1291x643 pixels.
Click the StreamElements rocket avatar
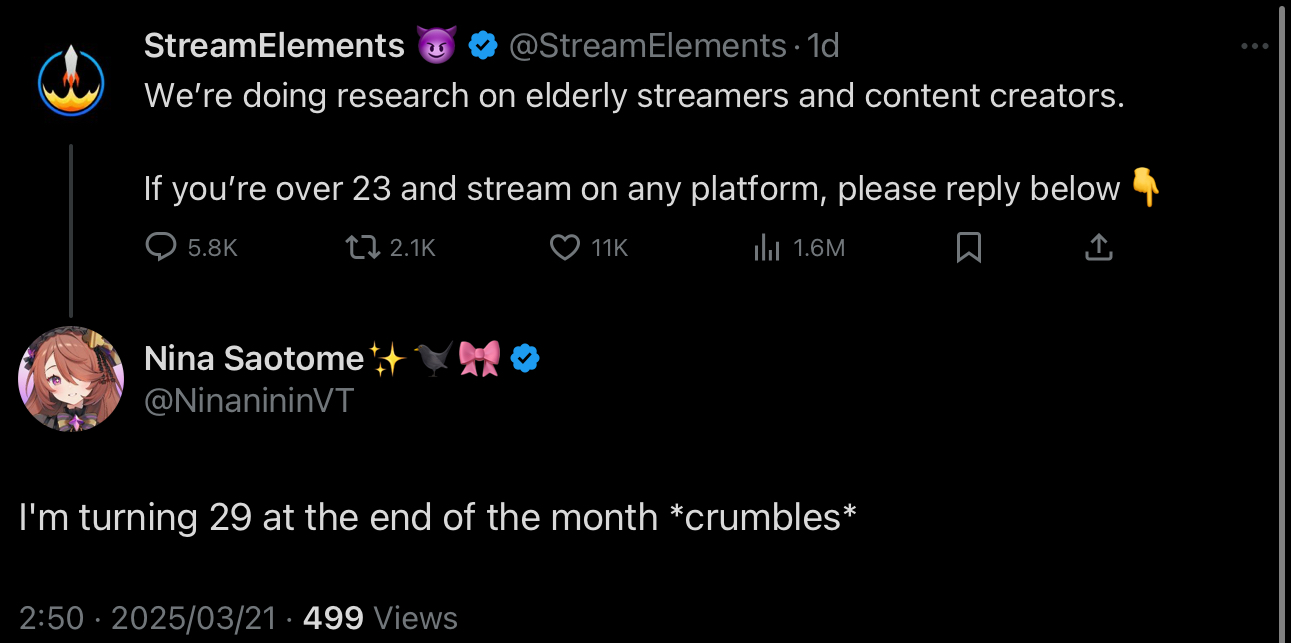(71, 81)
